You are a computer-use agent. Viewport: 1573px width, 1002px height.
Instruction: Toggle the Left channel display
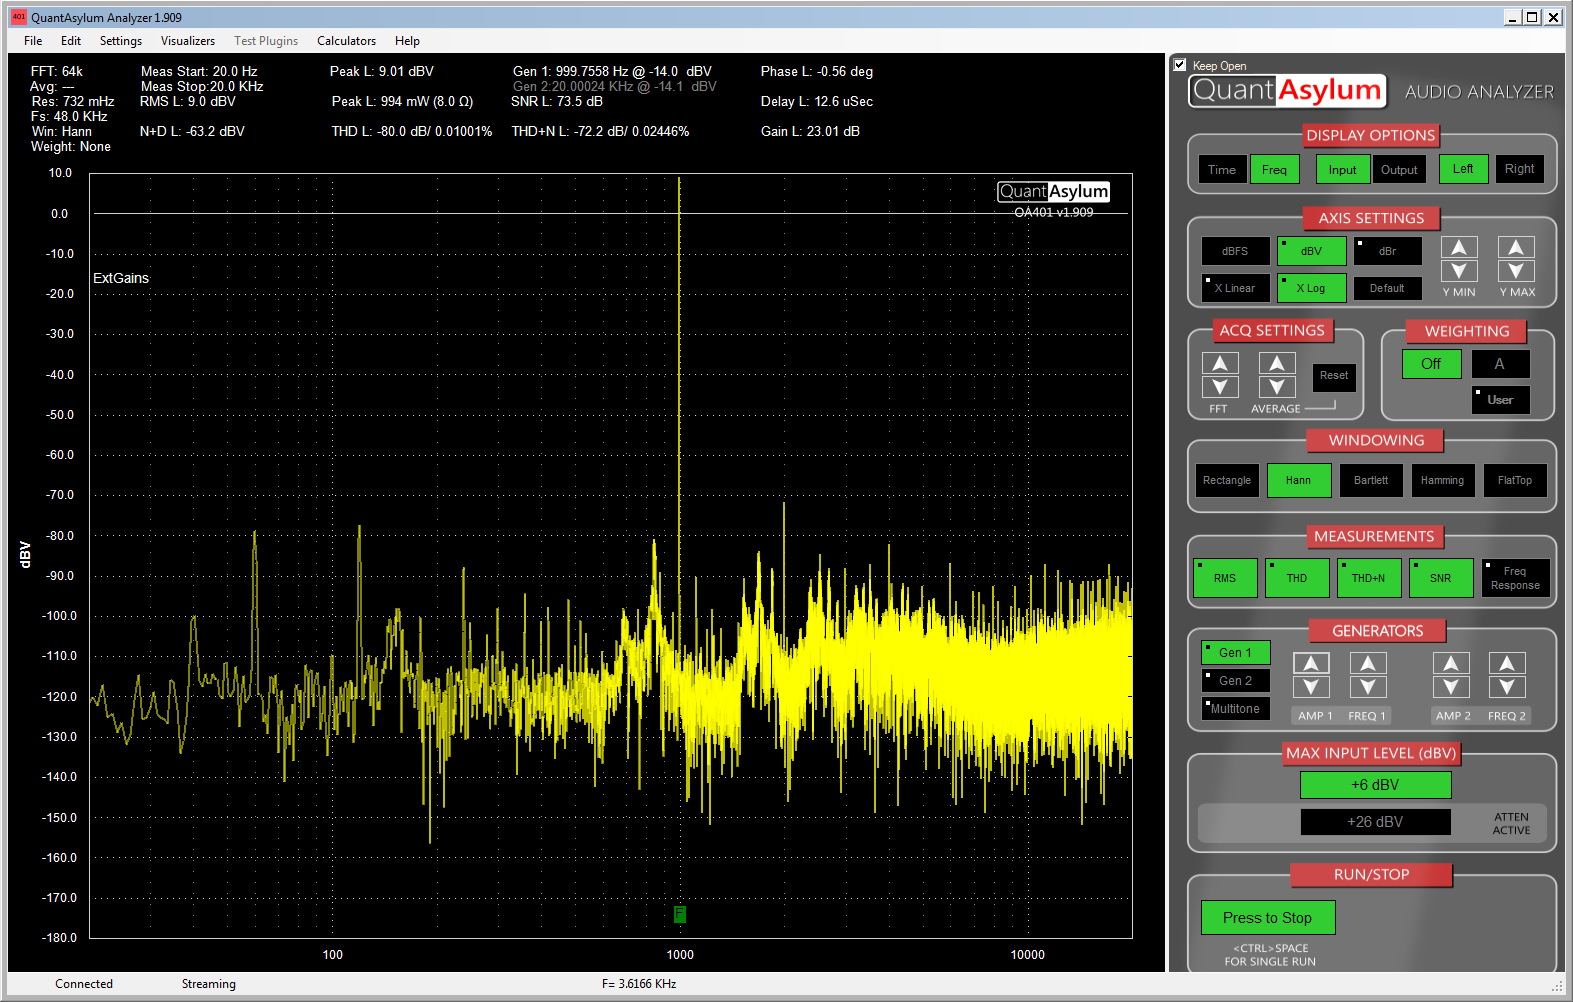click(x=1463, y=169)
